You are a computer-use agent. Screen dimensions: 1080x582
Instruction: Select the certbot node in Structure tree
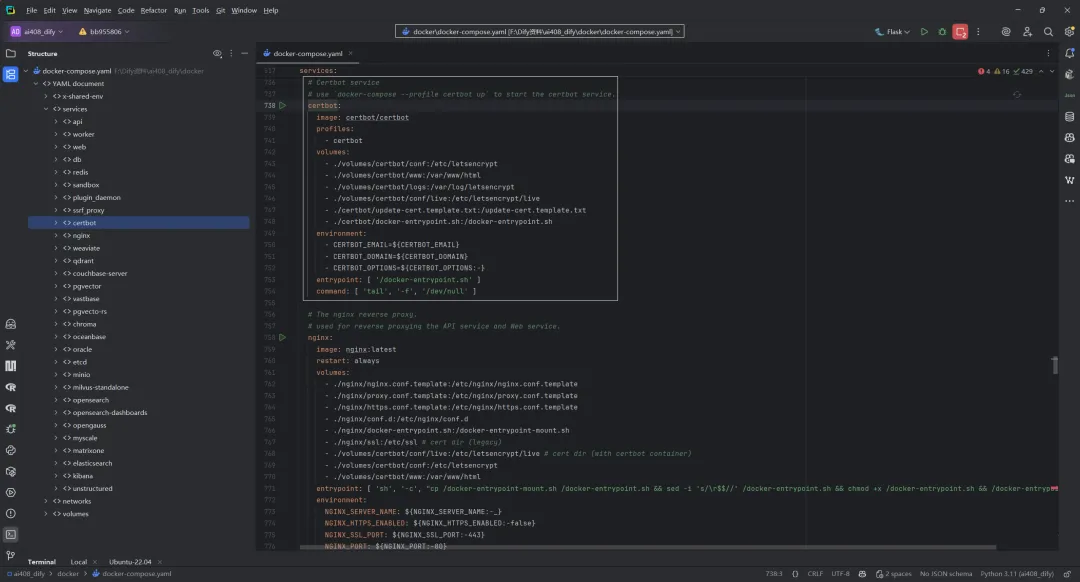tap(138, 222)
